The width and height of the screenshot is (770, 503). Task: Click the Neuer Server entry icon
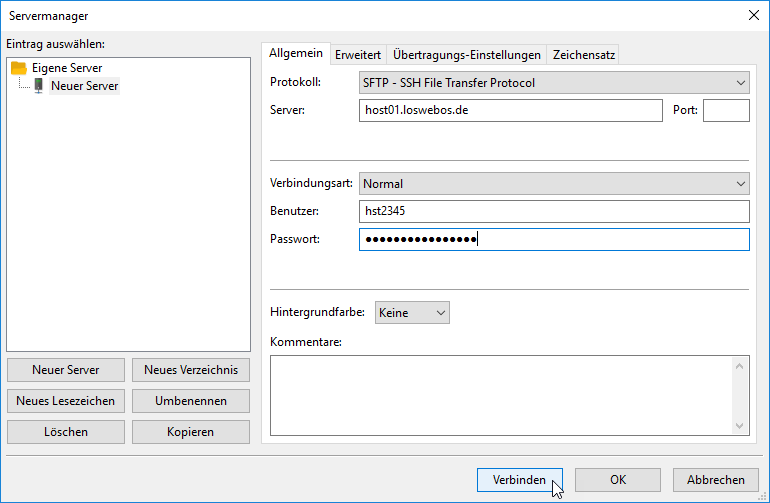39,86
